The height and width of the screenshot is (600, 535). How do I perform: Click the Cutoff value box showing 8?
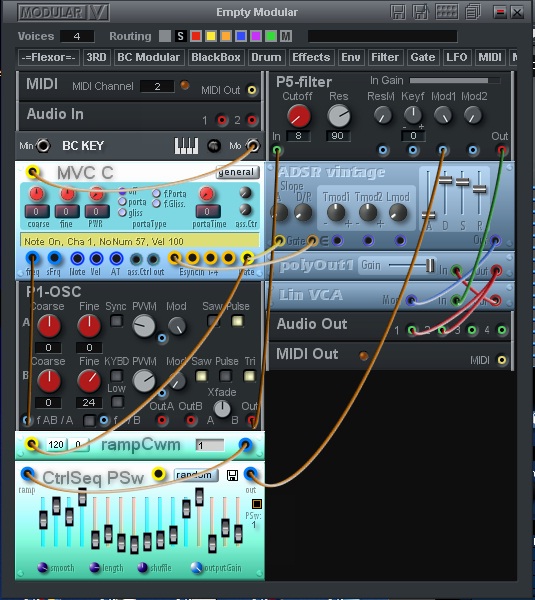[x=298, y=136]
